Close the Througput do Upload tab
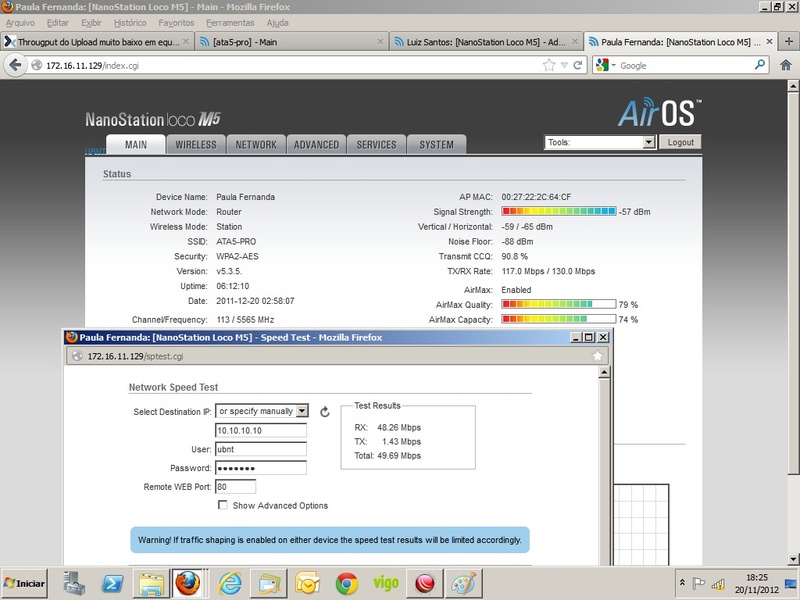Image resolution: width=800 pixels, height=600 pixels. pos(186,42)
